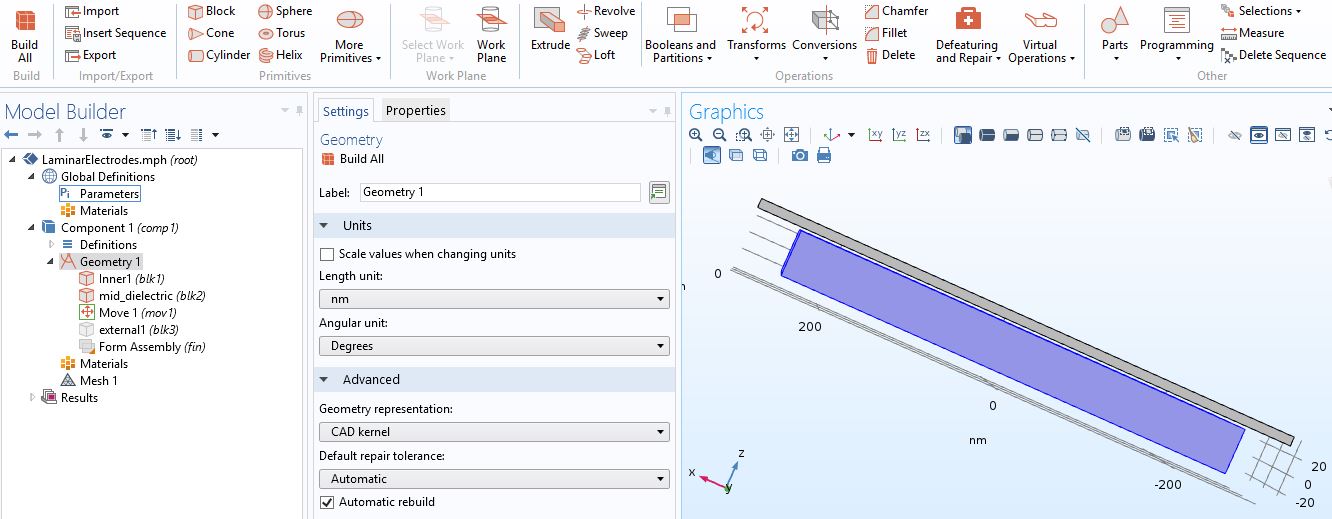Toggle View Unhidden eye button

[x=1259, y=135]
